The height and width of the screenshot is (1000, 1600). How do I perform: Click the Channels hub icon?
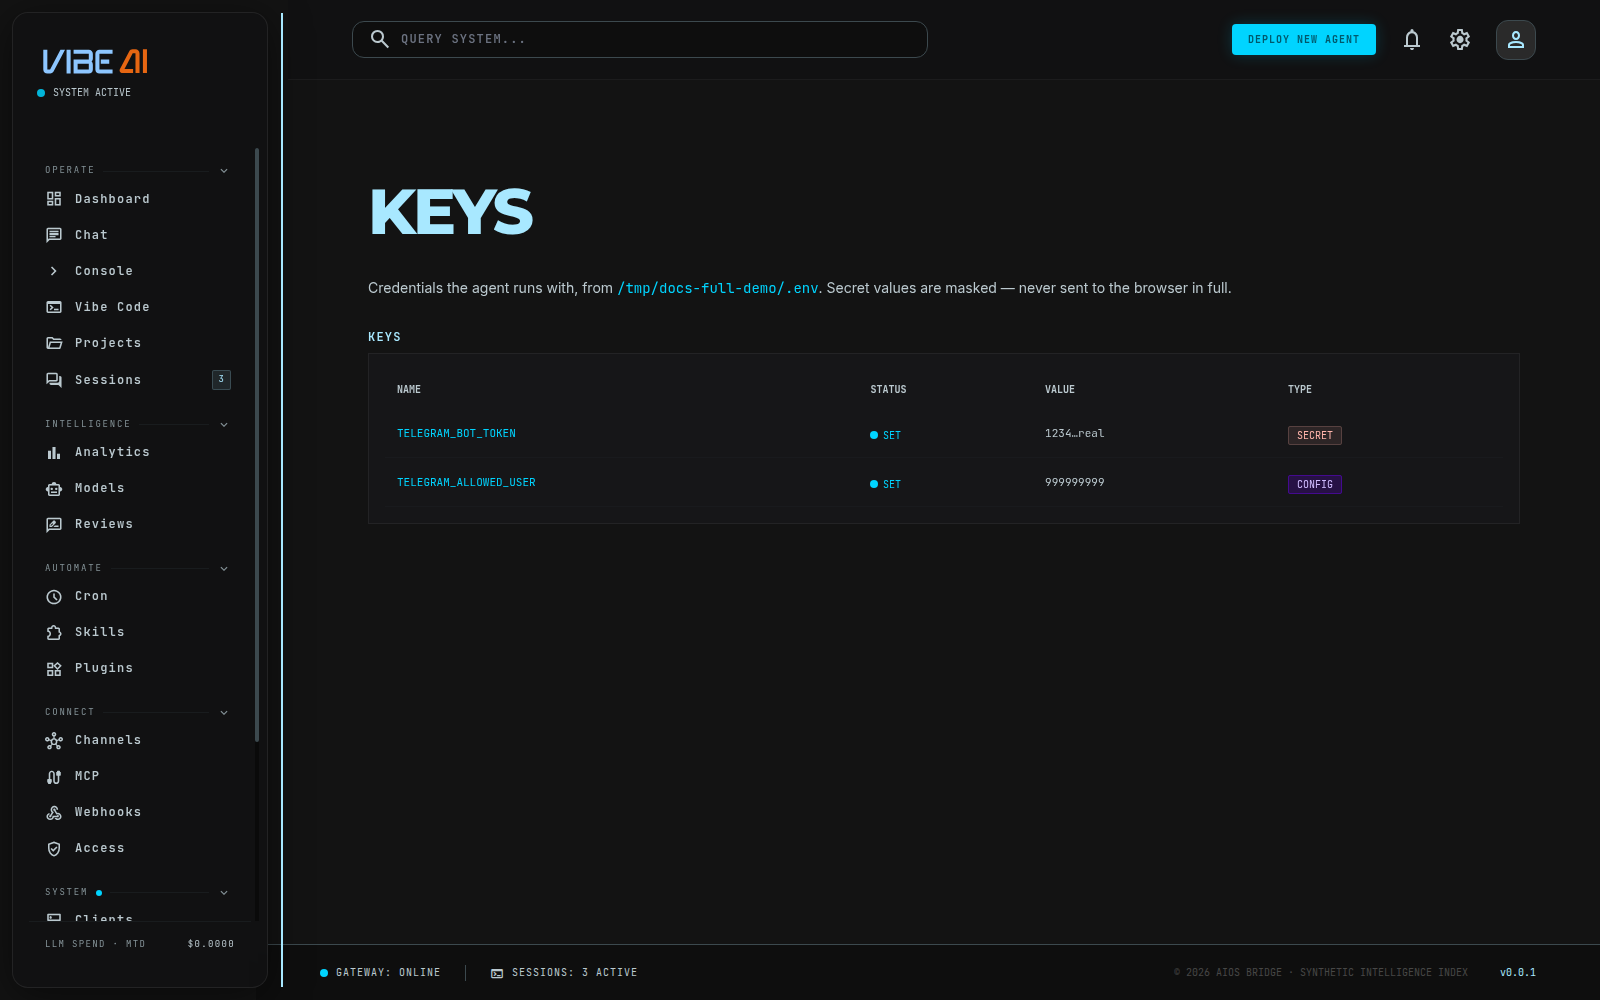pos(54,740)
